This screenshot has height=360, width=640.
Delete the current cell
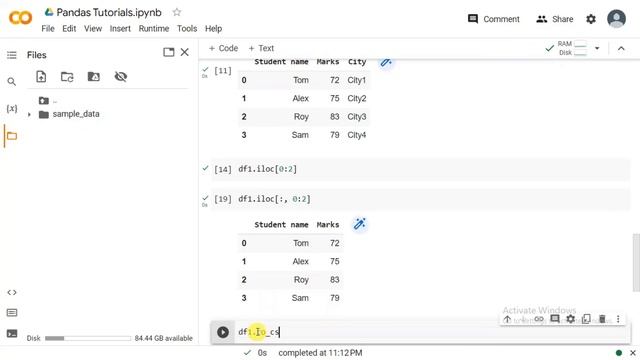602,319
